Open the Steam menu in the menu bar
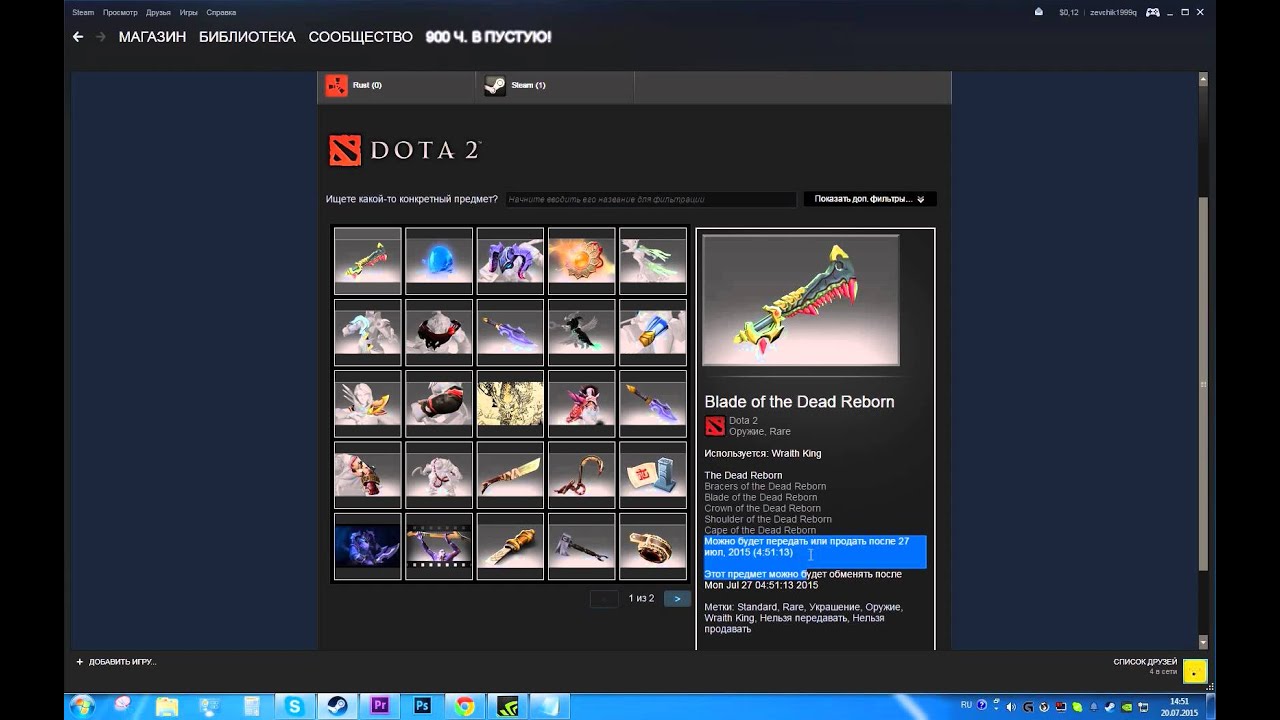Viewport: 1280px width, 720px height. pyautogui.click(x=83, y=12)
